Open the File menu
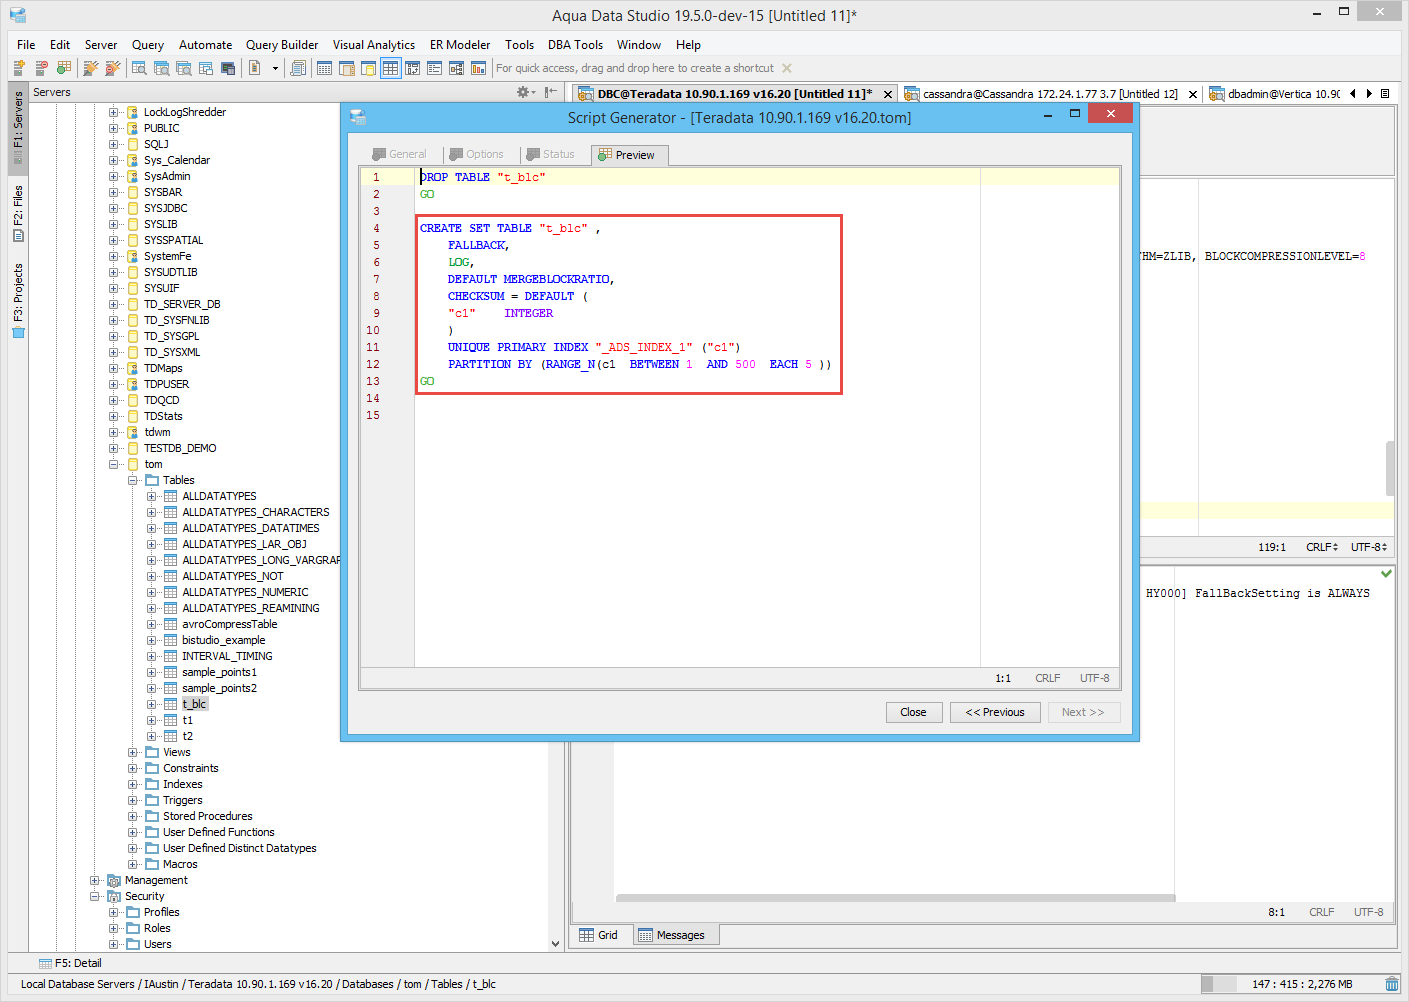 click(x=26, y=45)
